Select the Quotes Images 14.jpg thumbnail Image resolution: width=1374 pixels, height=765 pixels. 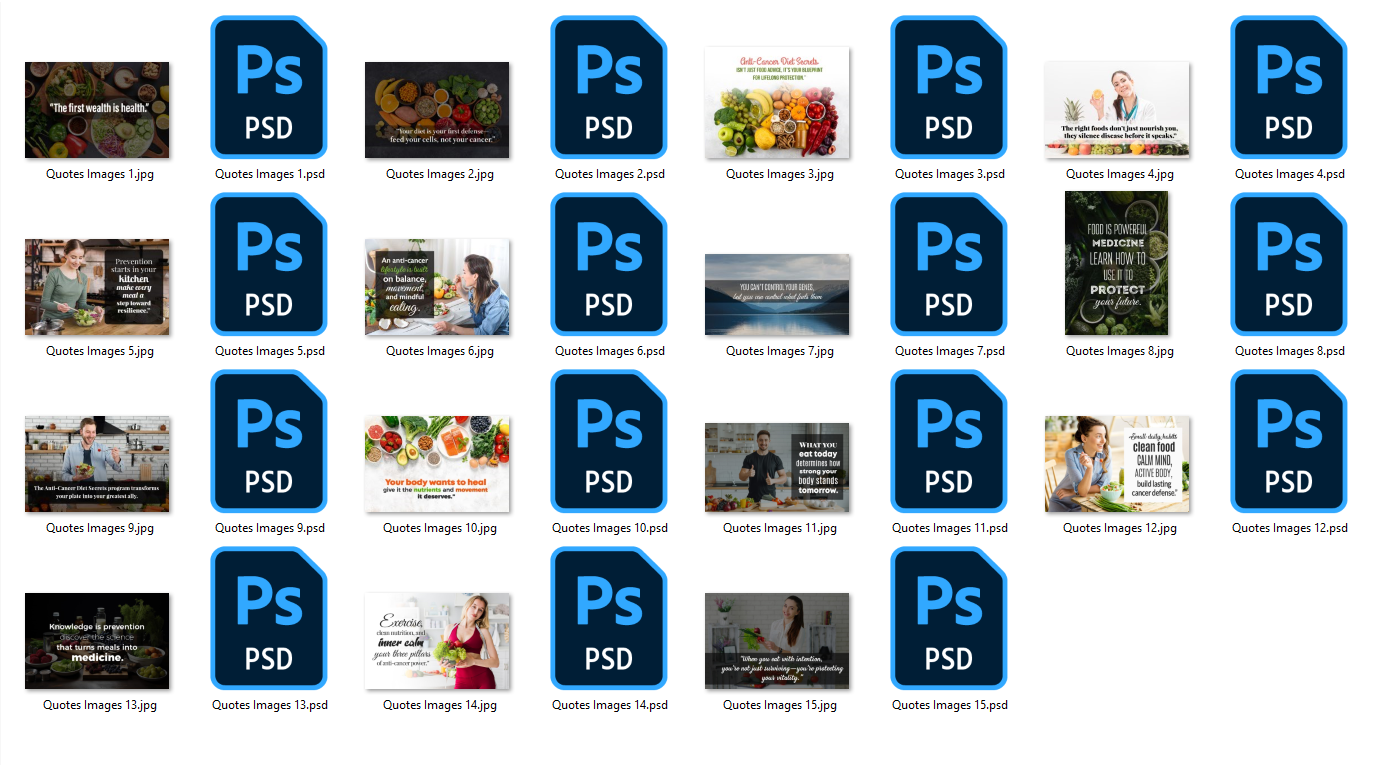(437, 641)
